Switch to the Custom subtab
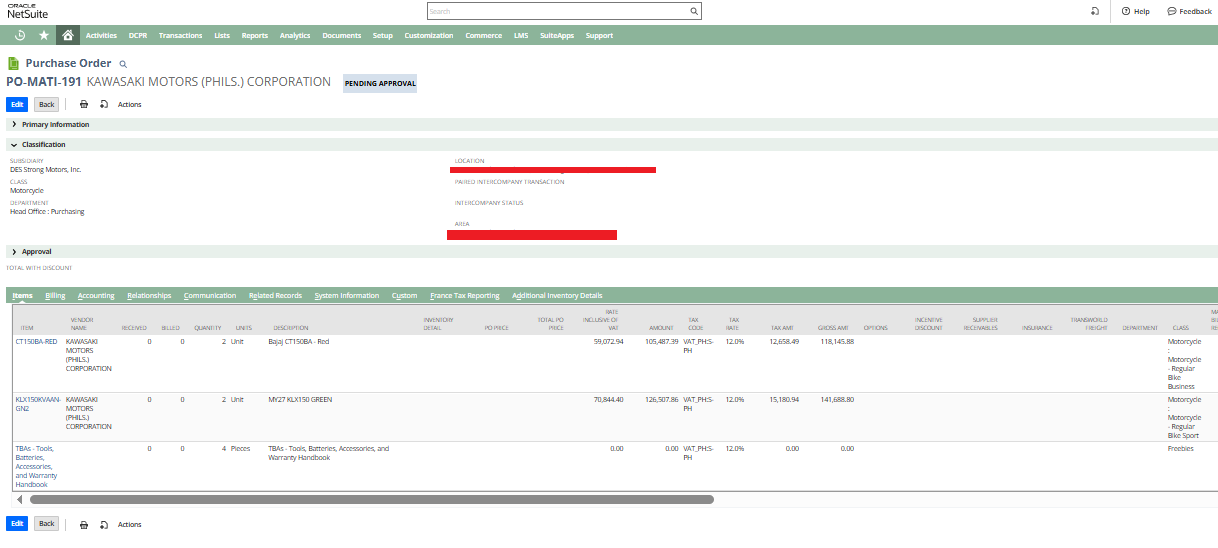The image size is (1218, 548). click(405, 296)
